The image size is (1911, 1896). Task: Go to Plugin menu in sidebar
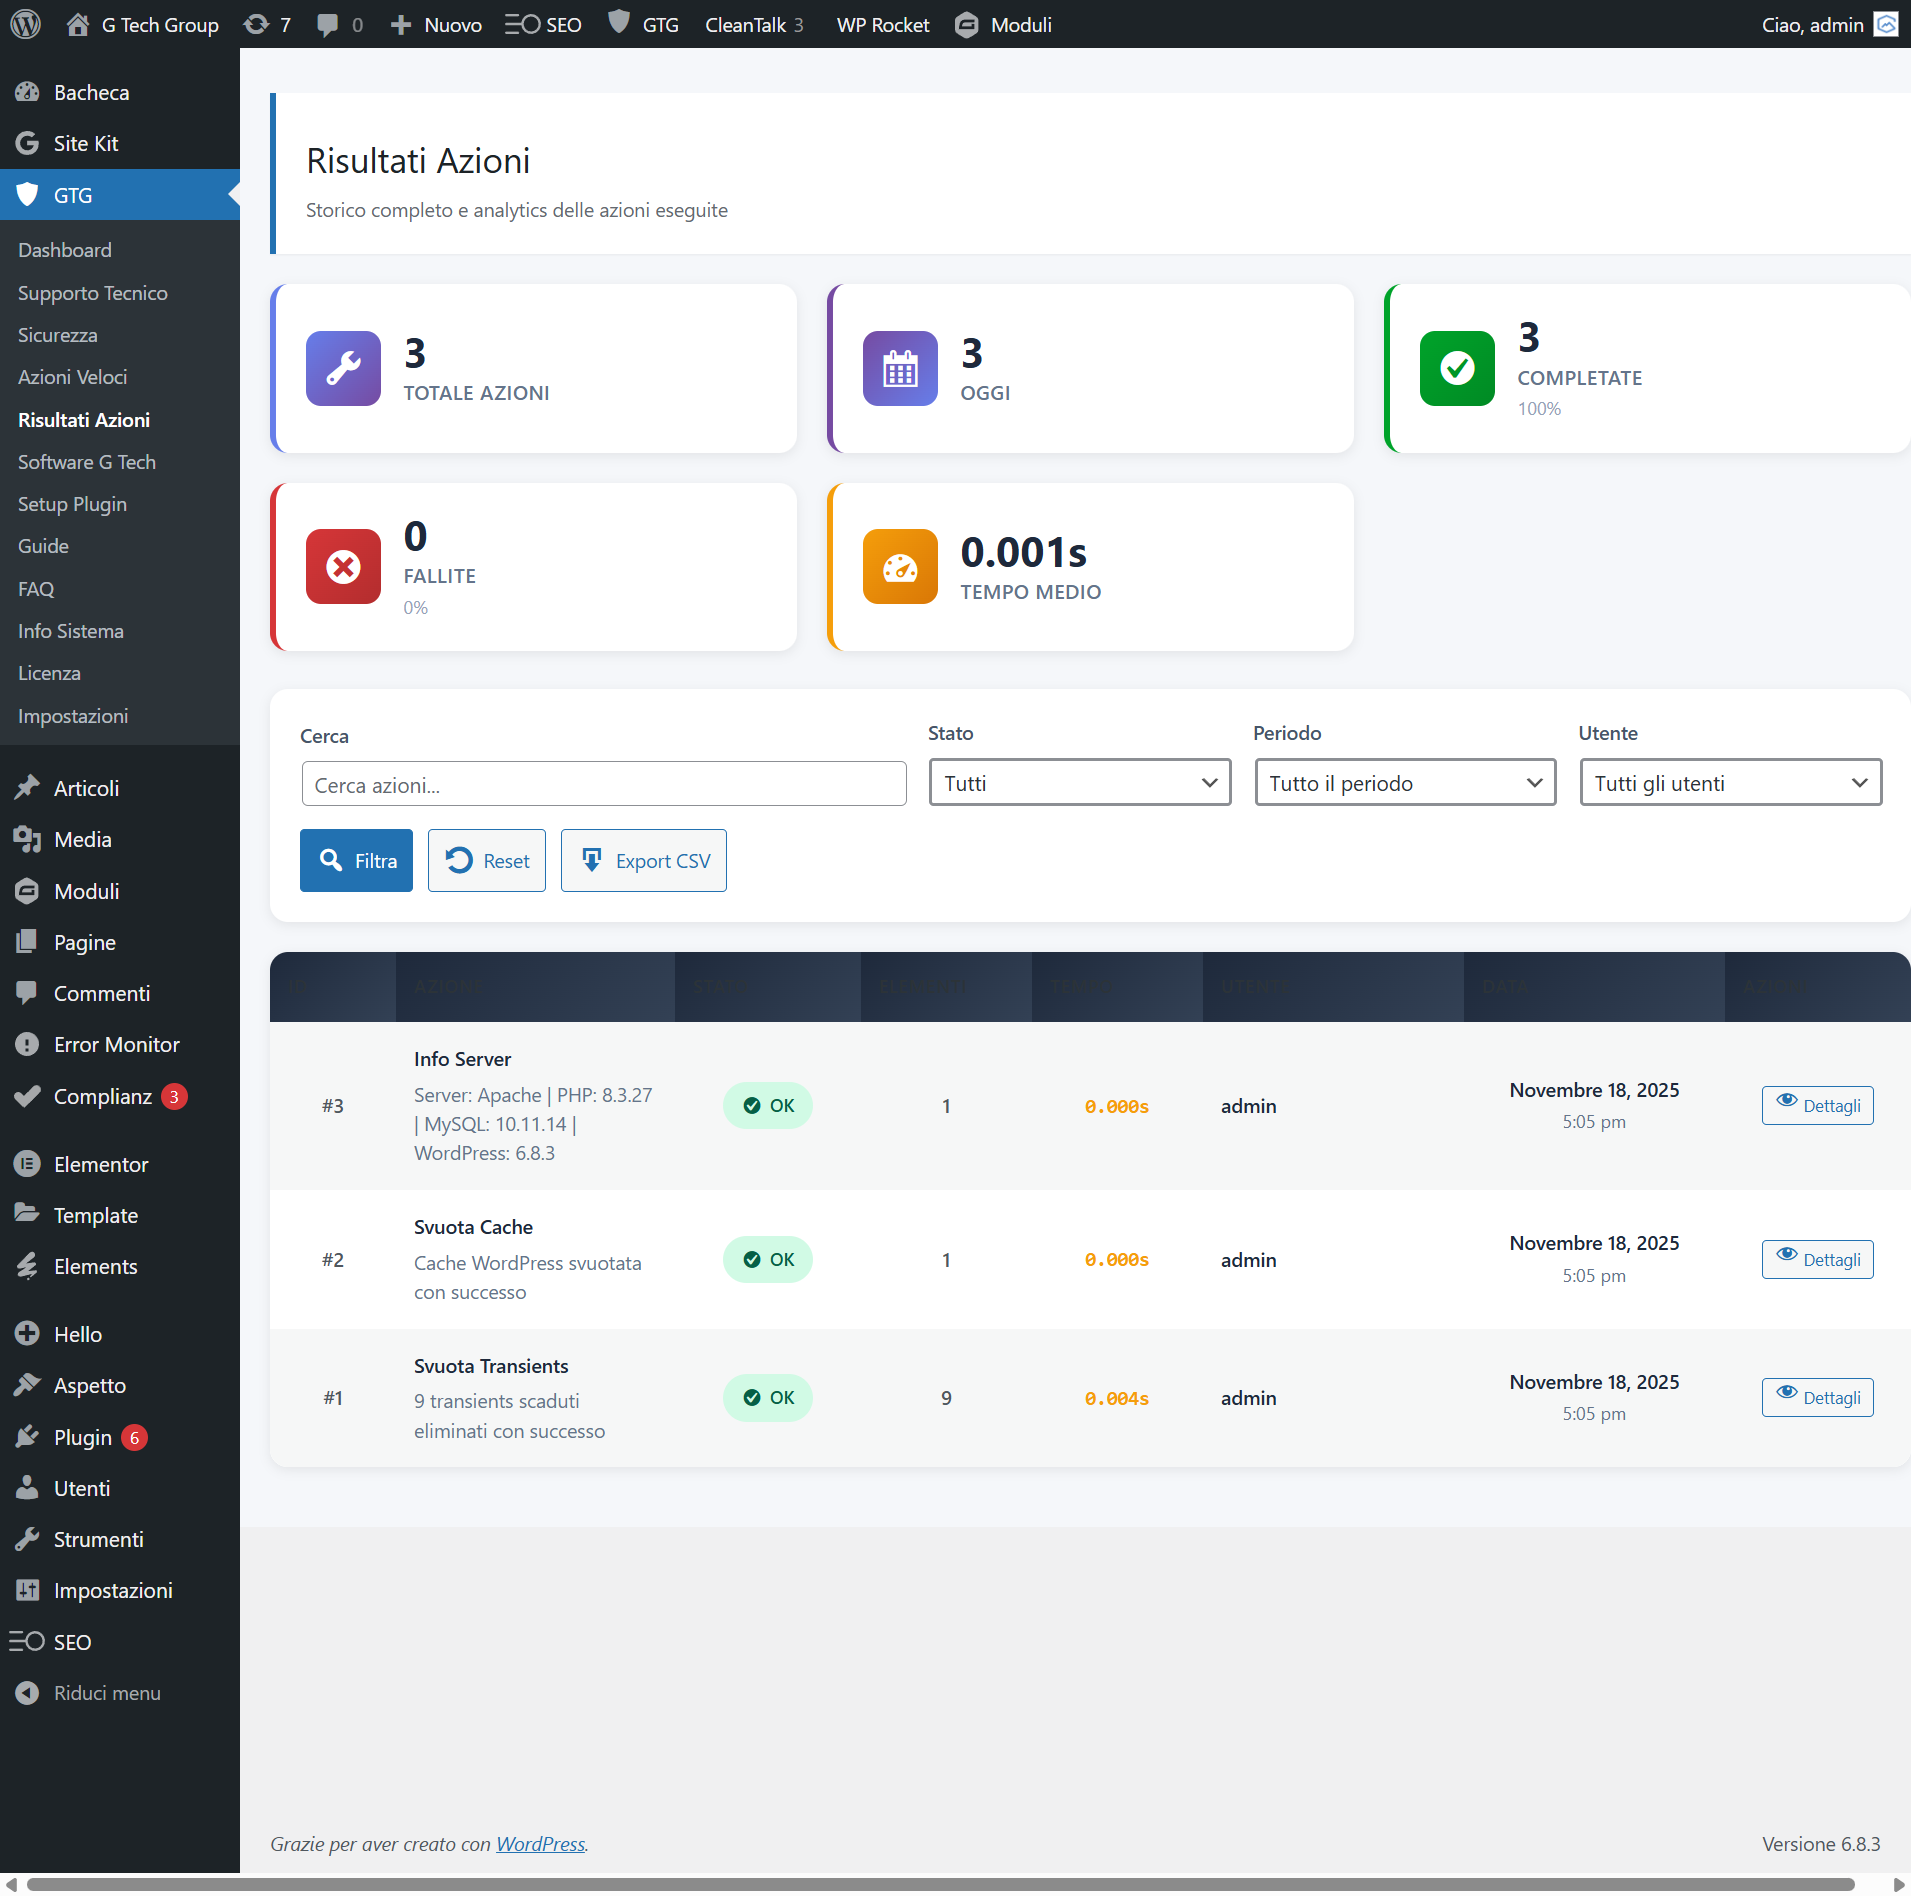83,1437
